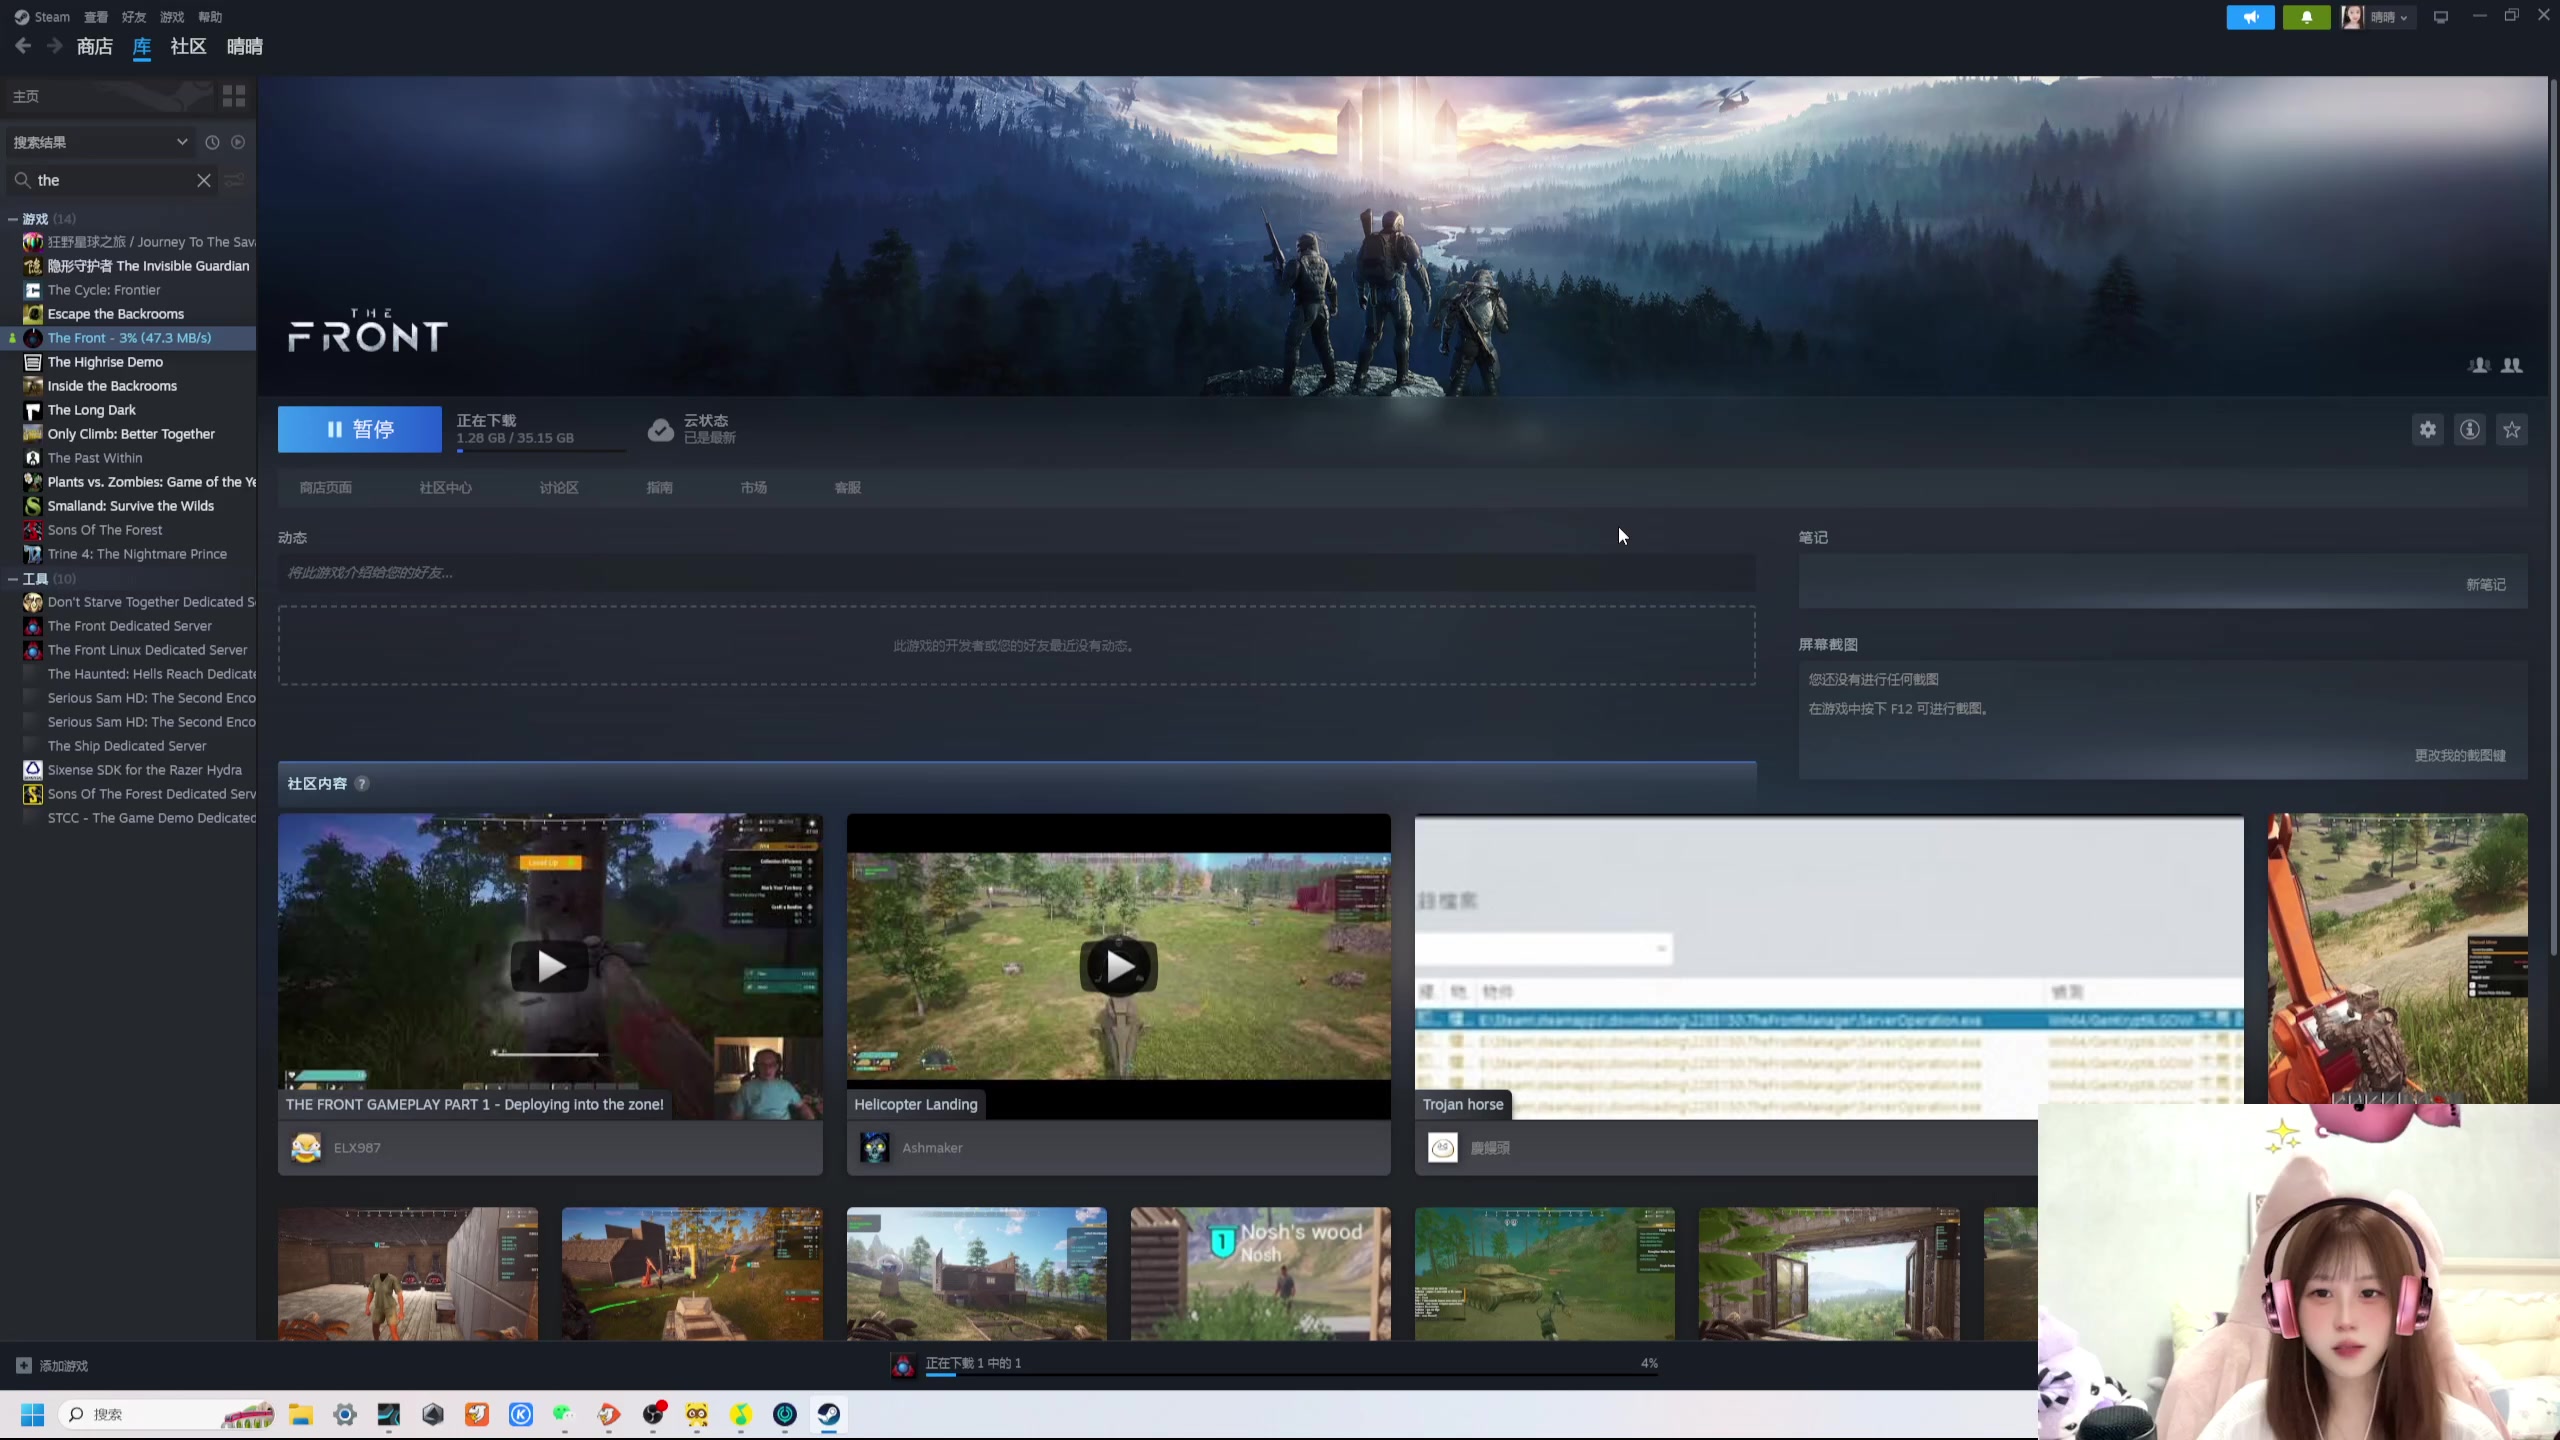Open Windows Settings taskbar icon
This screenshot has width=2560, height=1440.
tap(345, 1414)
